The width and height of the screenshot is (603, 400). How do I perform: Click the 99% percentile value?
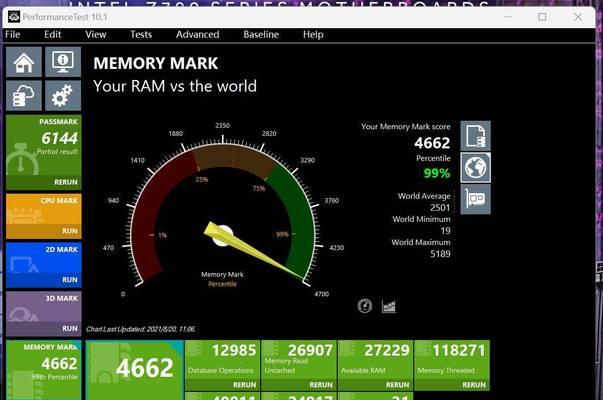(x=437, y=173)
